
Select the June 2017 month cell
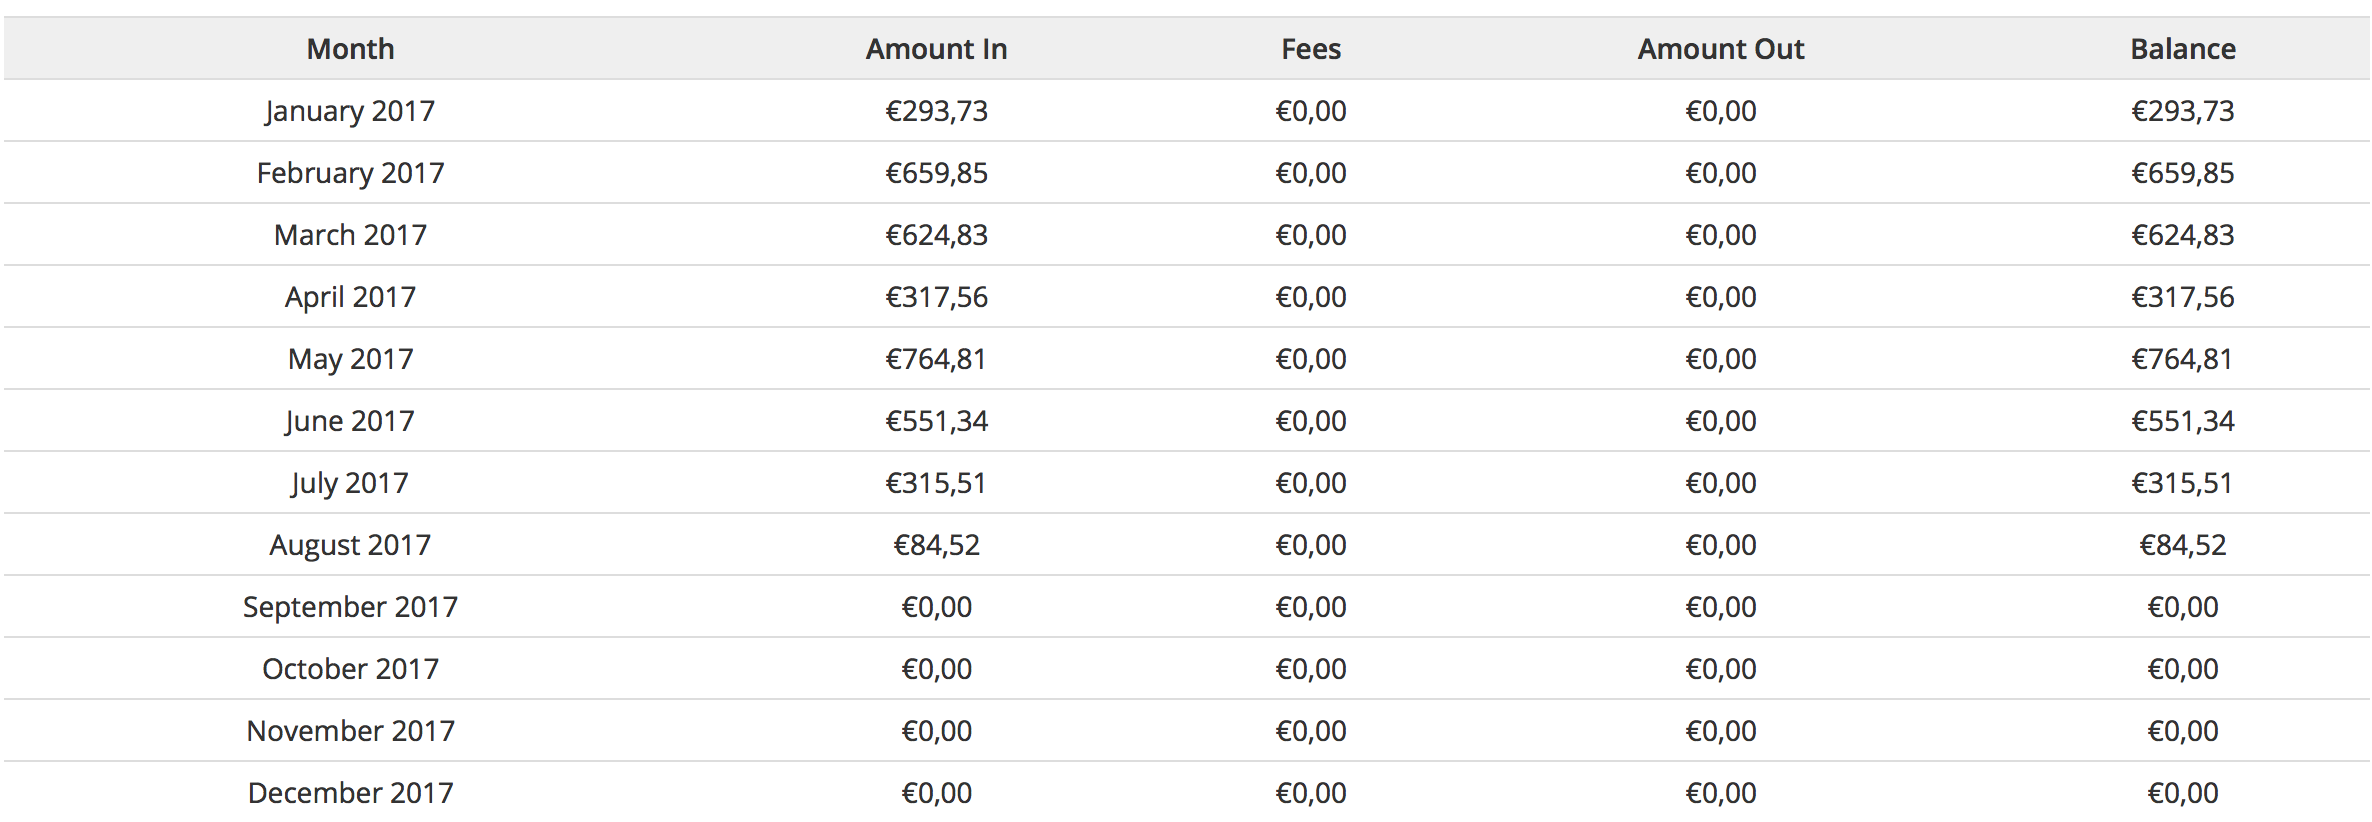[350, 421]
